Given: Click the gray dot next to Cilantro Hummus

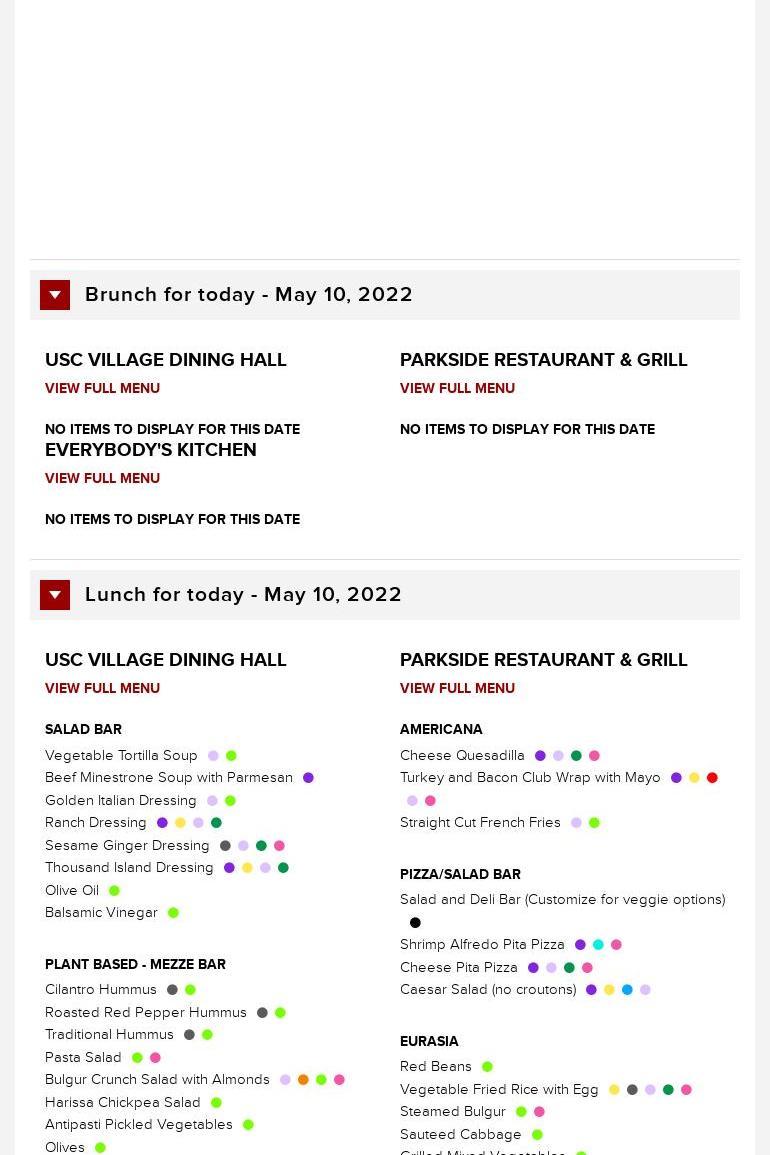Looking at the screenshot, I should (x=172, y=990).
